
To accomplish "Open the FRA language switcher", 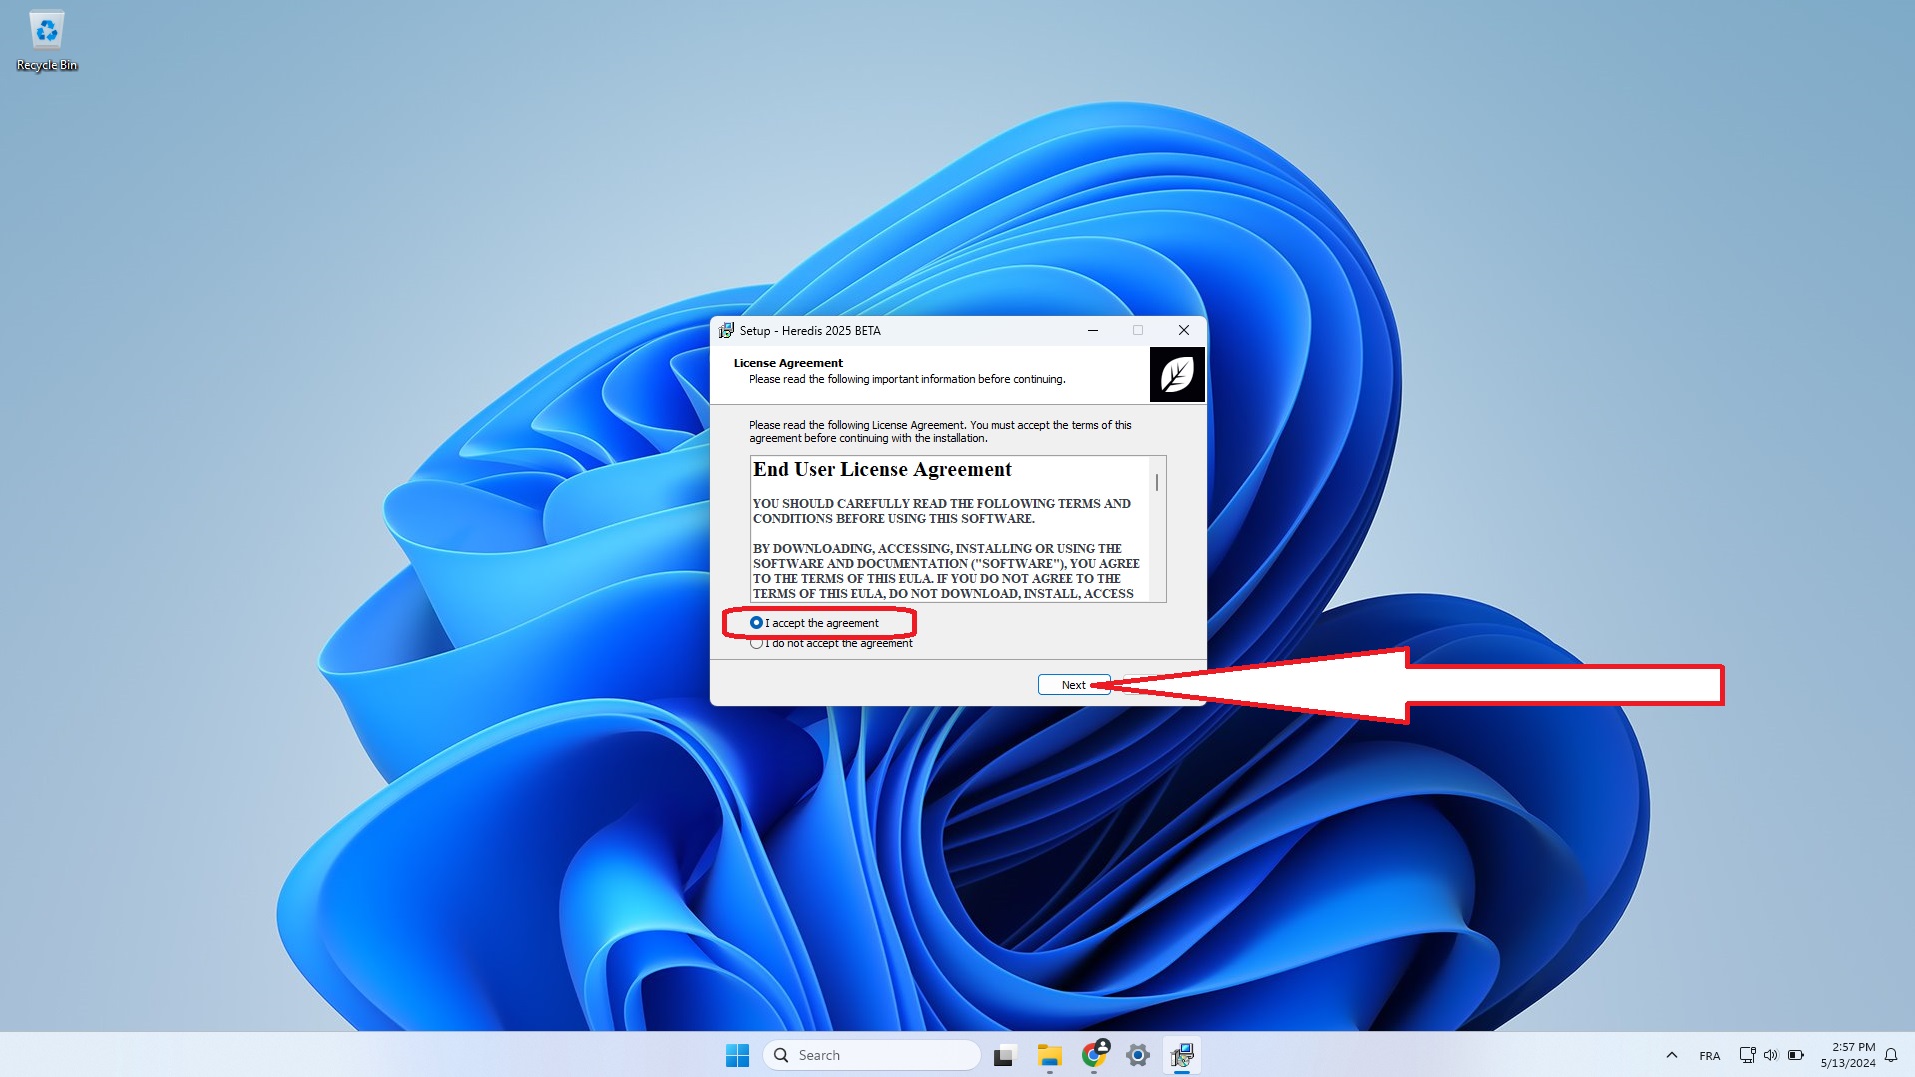I will click(x=1710, y=1056).
